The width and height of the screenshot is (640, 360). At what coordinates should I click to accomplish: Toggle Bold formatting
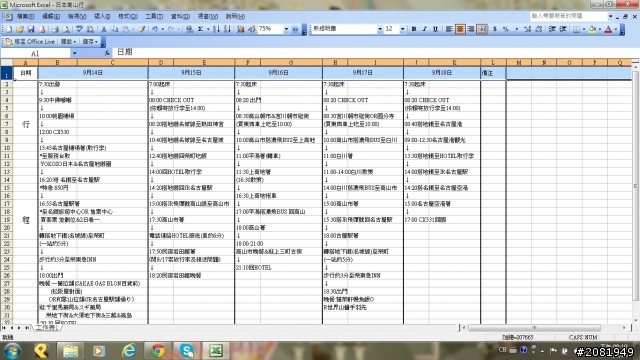413,29
